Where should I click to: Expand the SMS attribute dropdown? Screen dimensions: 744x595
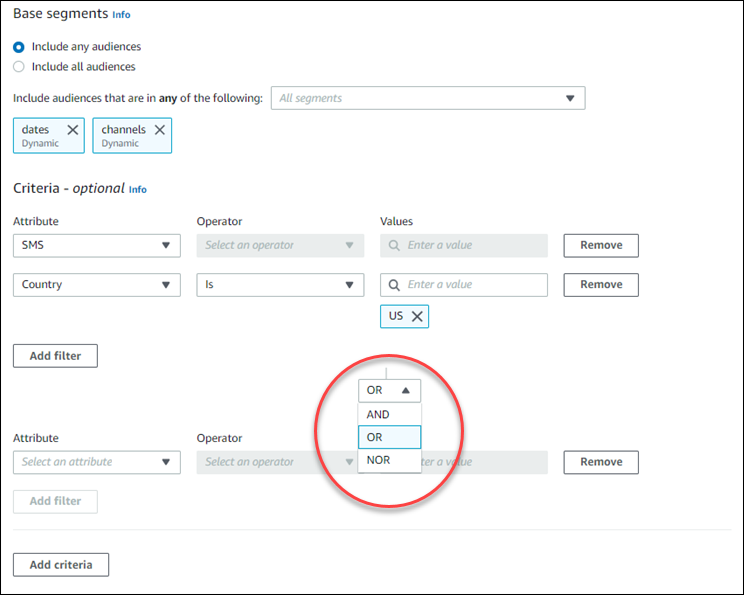point(97,245)
